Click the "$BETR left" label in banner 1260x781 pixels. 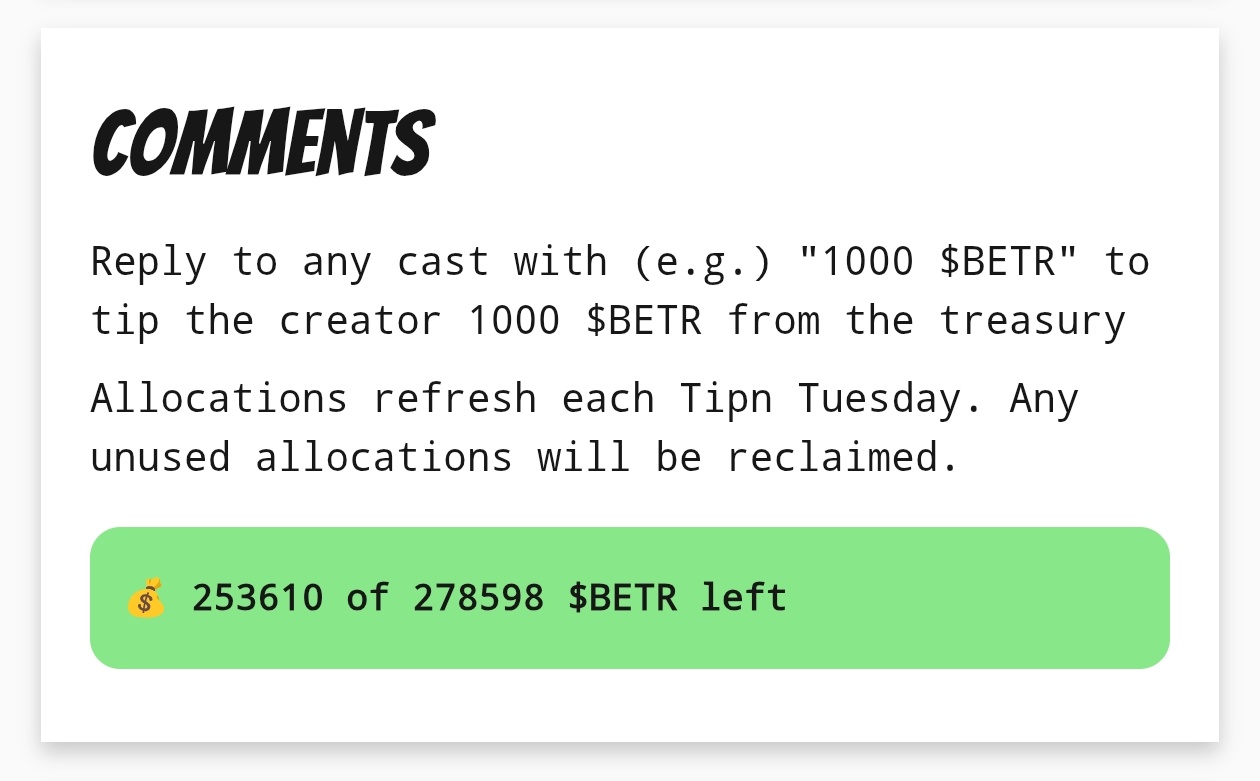click(x=677, y=598)
